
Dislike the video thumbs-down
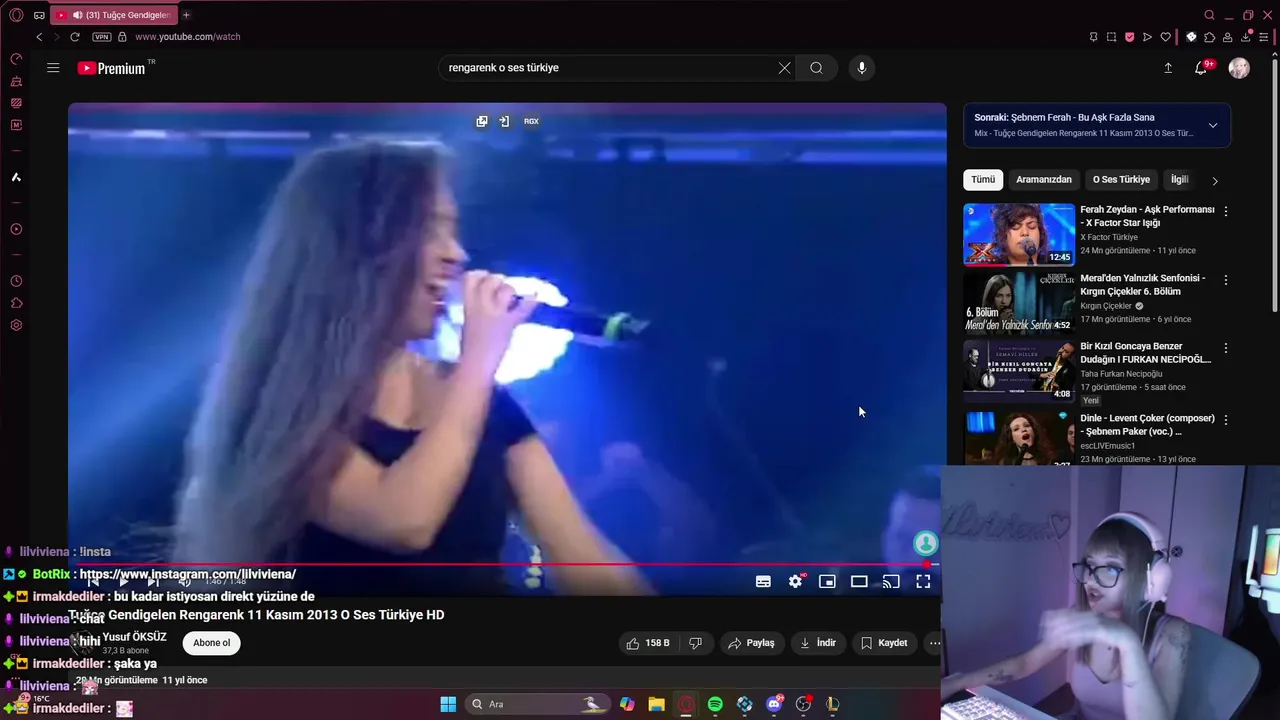click(x=696, y=643)
